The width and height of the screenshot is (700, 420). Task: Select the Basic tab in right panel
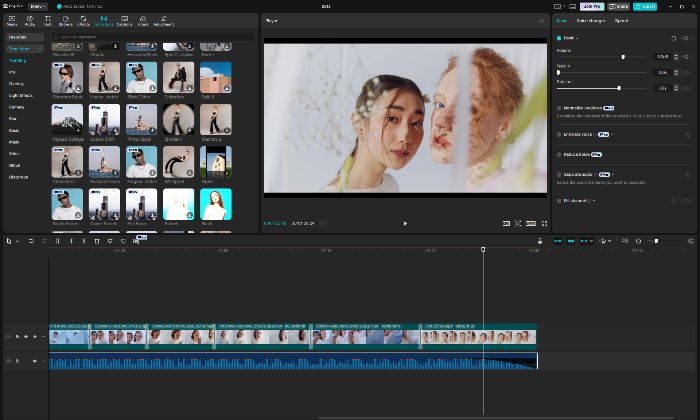[562, 21]
